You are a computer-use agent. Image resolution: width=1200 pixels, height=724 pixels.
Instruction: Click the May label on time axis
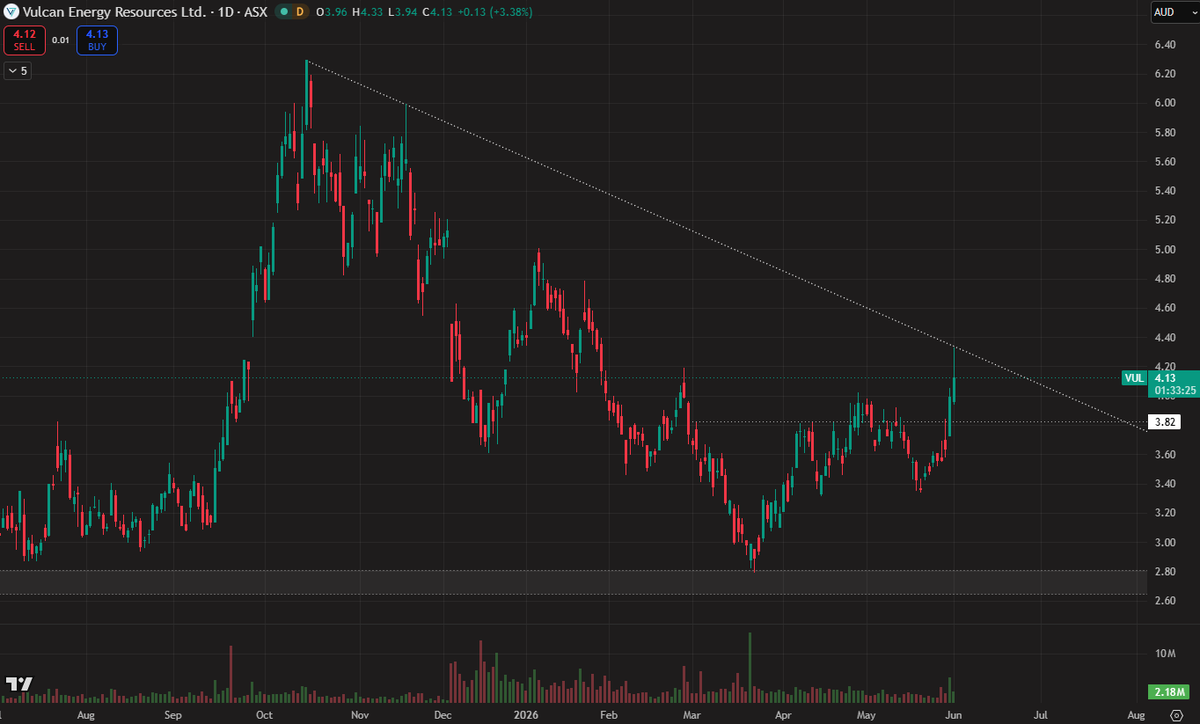coord(867,716)
